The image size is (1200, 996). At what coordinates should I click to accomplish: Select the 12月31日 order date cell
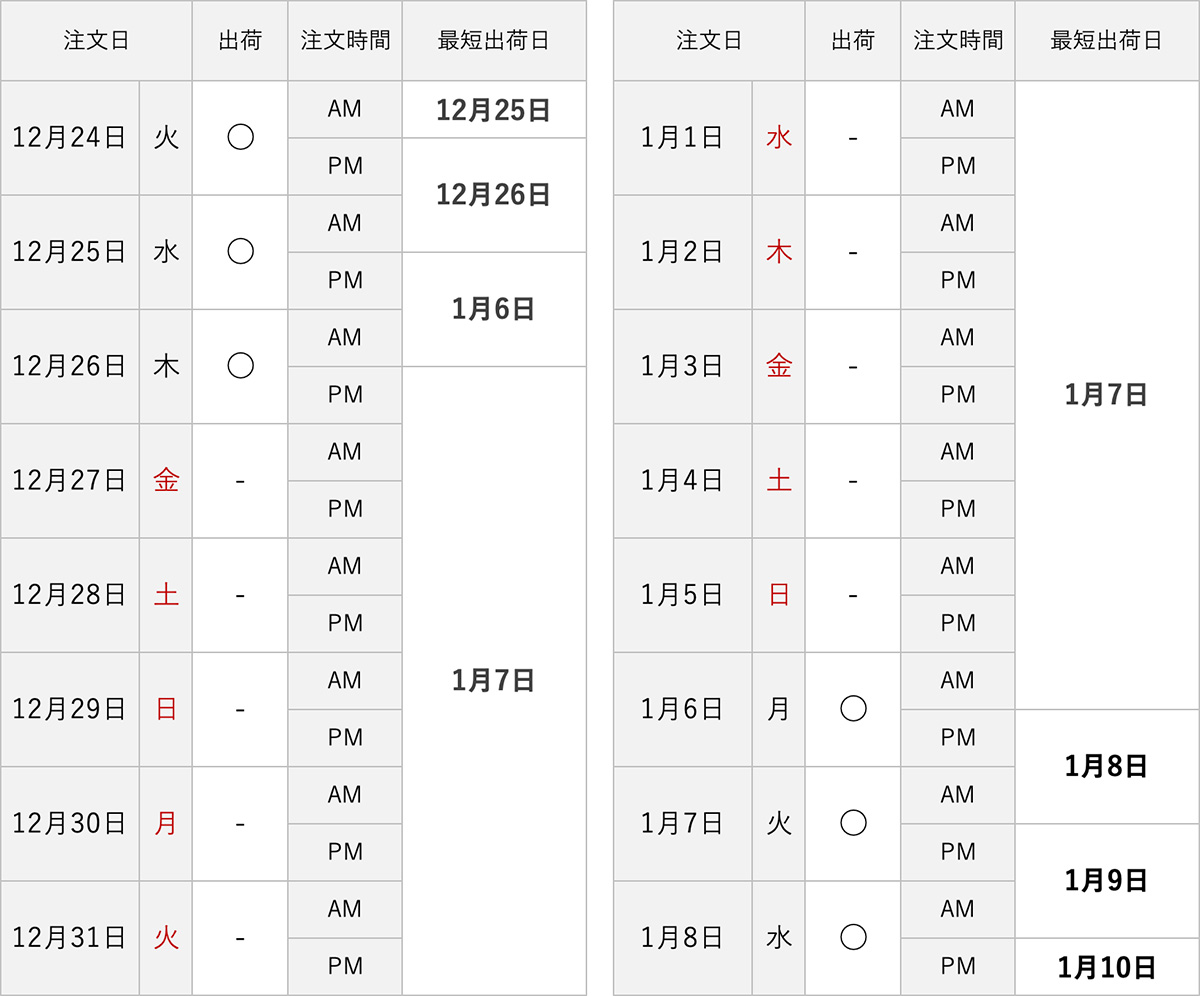coord(70,938)
